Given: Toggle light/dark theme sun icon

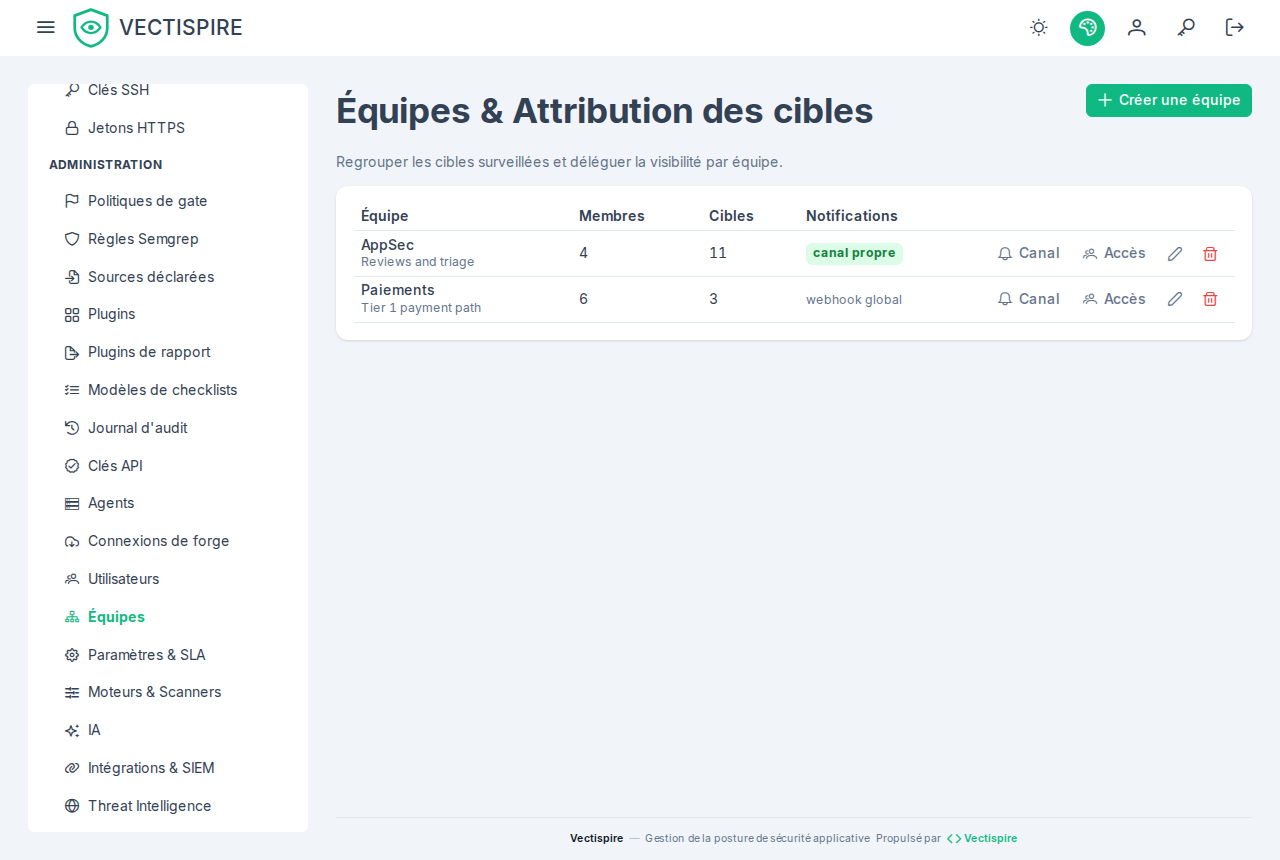Looking at the screenshot, I should pyautogui.click(x=1039, y=27).
